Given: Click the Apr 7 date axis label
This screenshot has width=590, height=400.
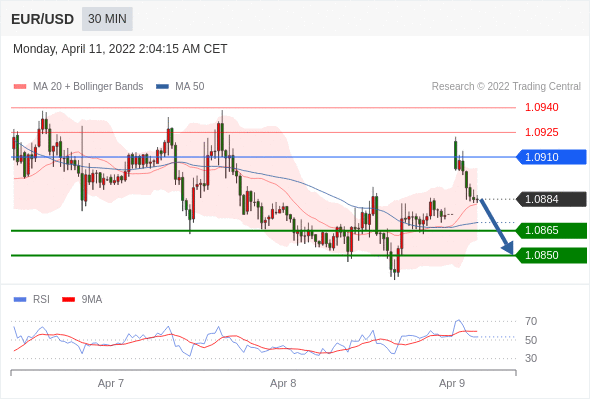Looking at the screenshot, I should (111, 383).
